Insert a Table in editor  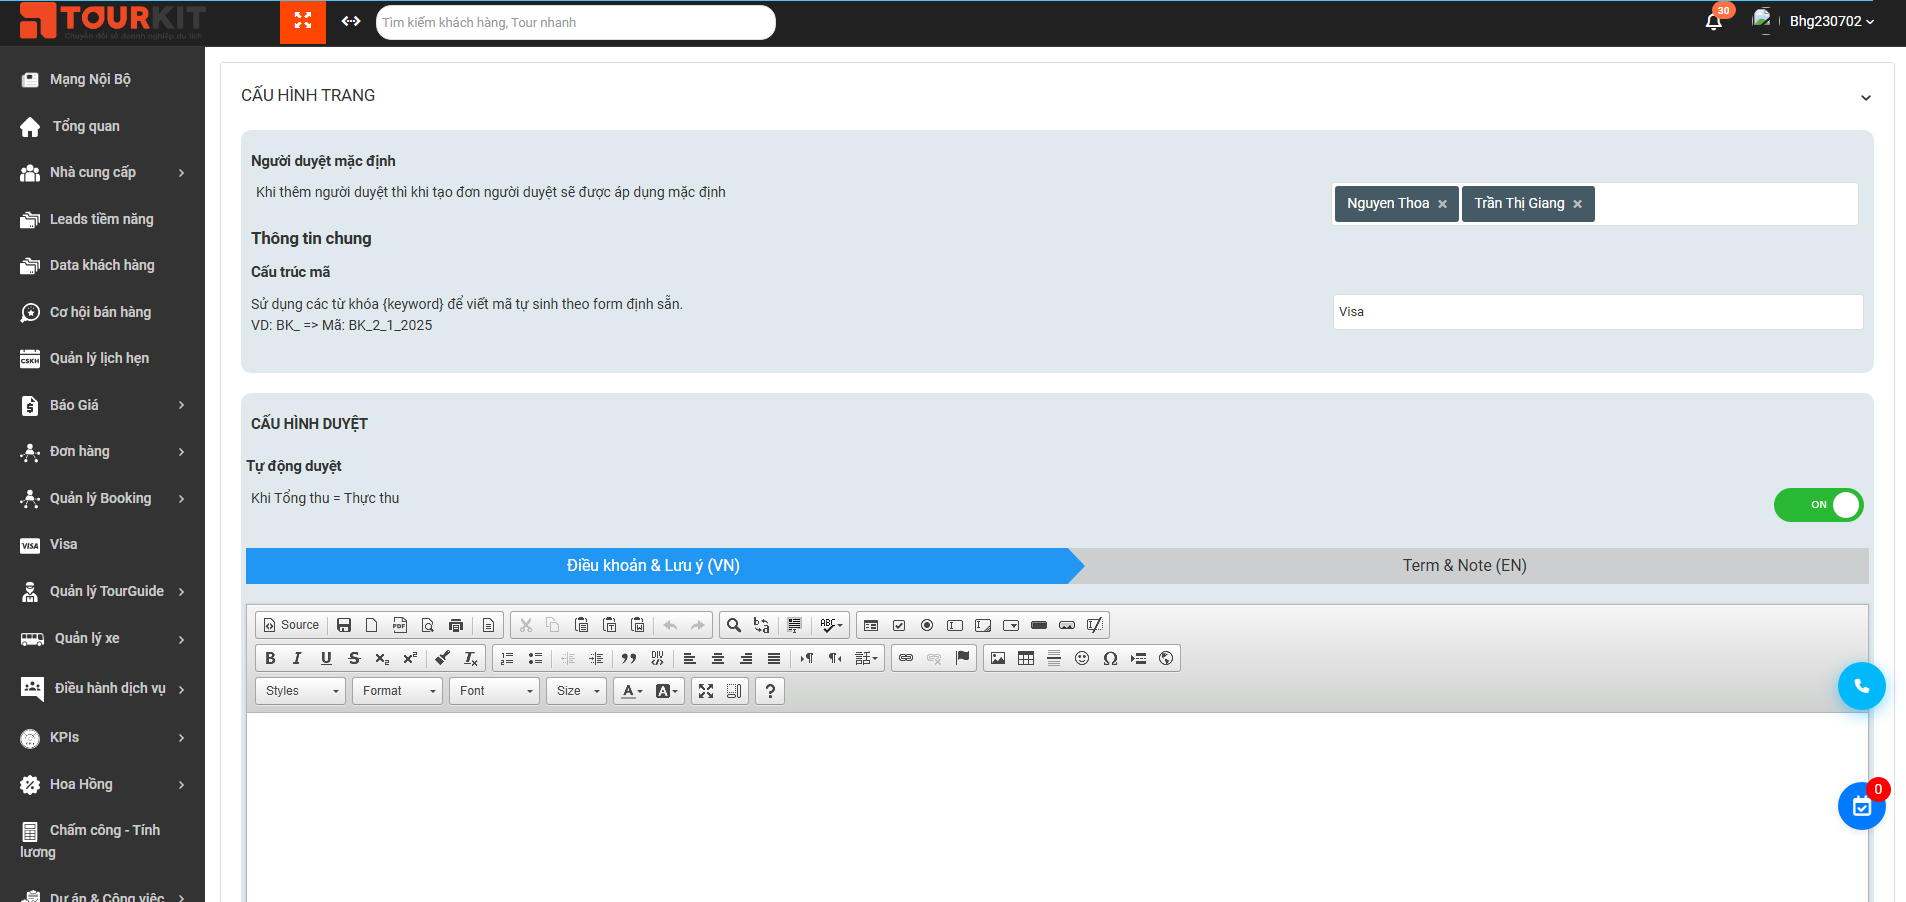[1026, 658]
